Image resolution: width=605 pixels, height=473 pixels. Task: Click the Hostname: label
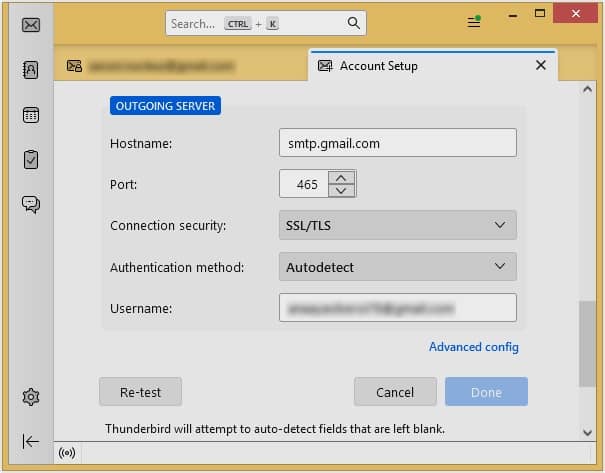141,144
